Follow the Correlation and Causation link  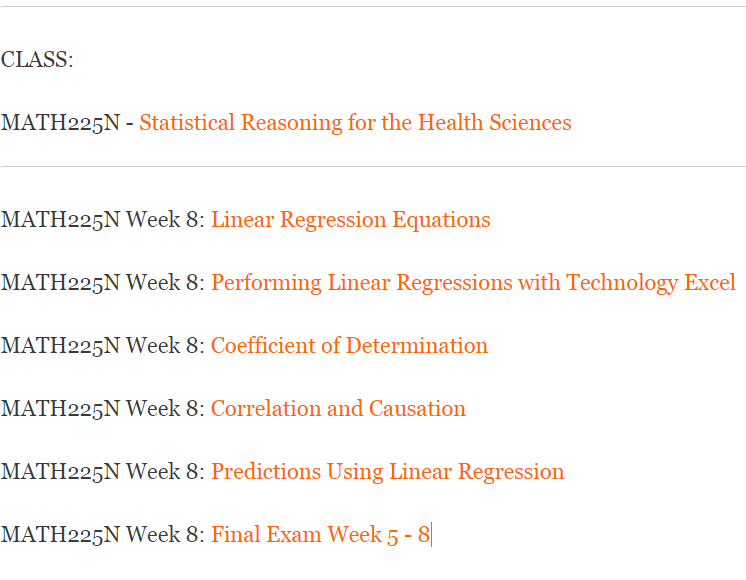click(338, 409)
